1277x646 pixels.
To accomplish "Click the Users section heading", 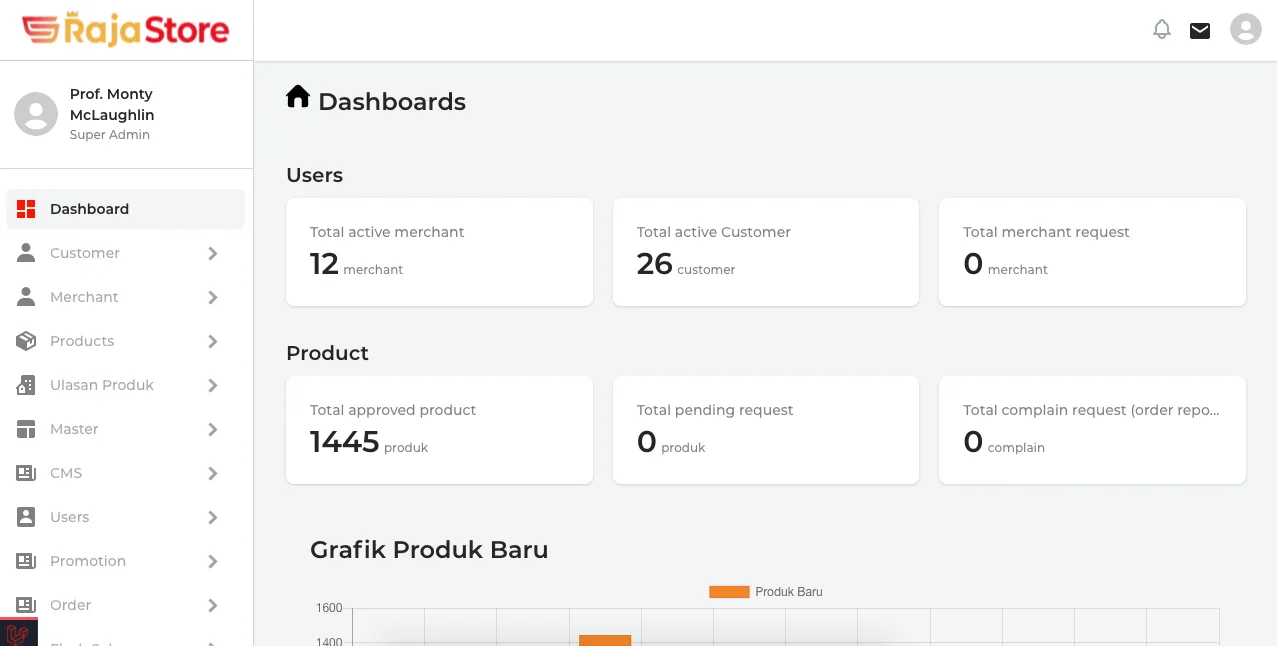I will tap(314, 175).
